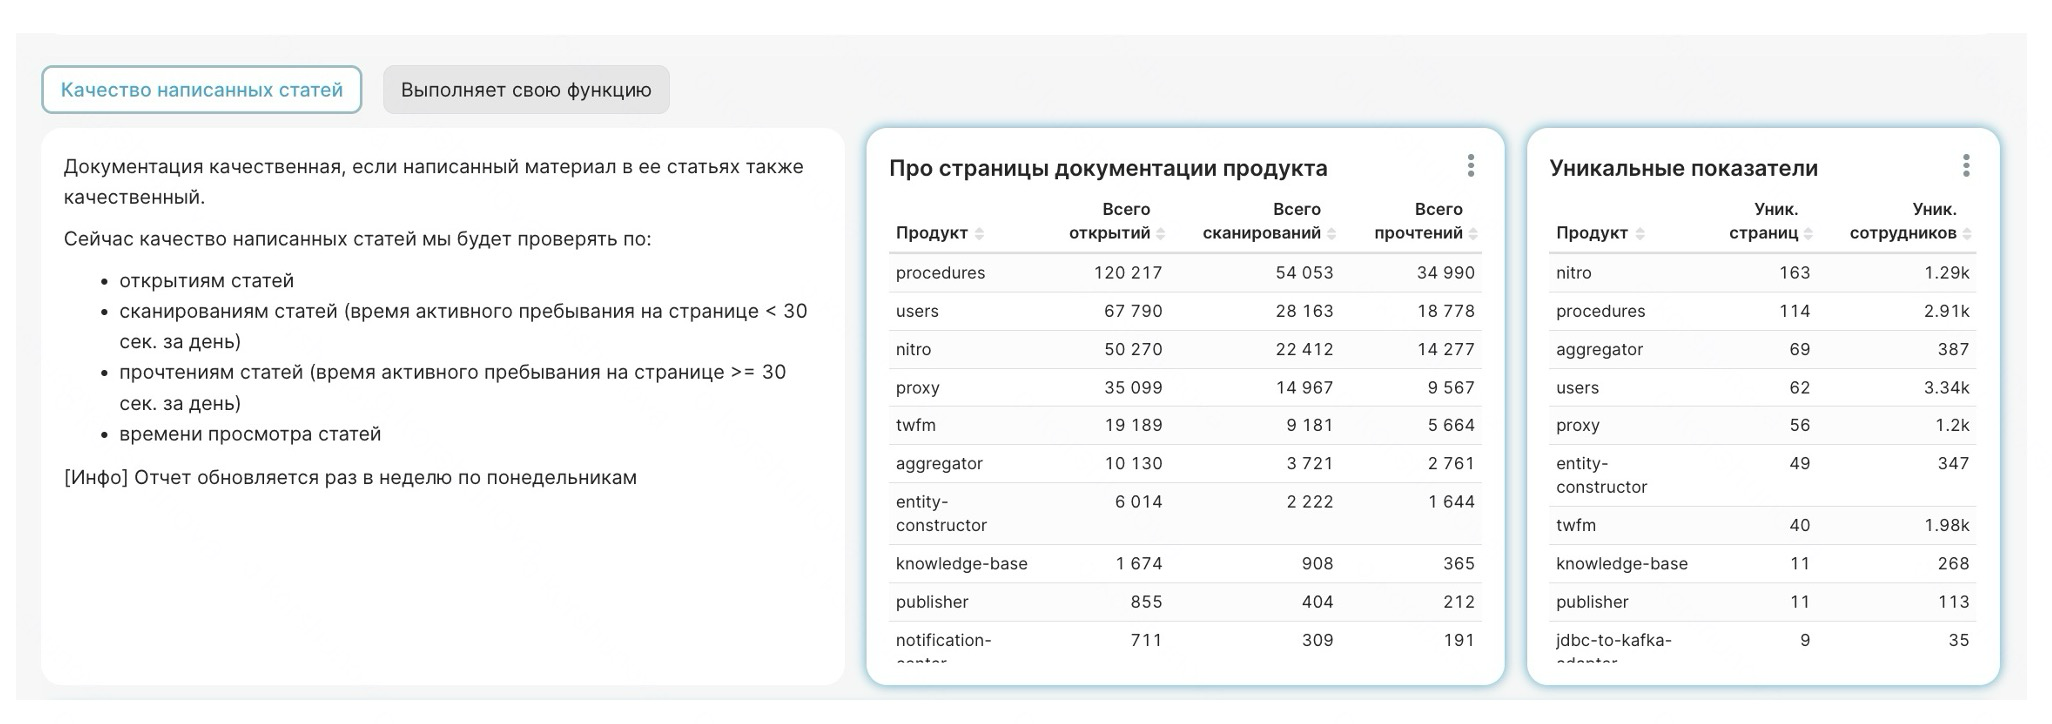The image size is (2052, 724).
Task: Open kebab menu of 'Про страницы документации продукта'
Action: coord(1470,166)
